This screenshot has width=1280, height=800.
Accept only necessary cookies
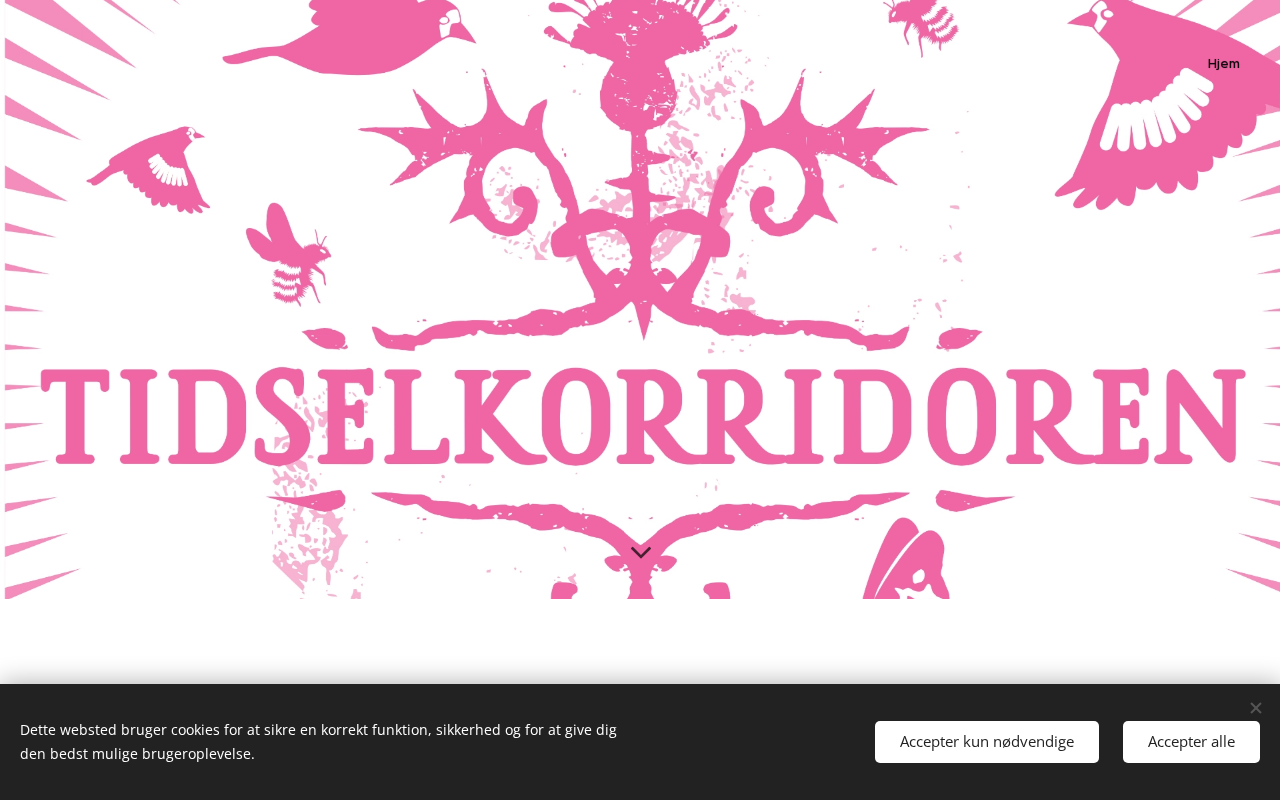click(x=987, y=742)
